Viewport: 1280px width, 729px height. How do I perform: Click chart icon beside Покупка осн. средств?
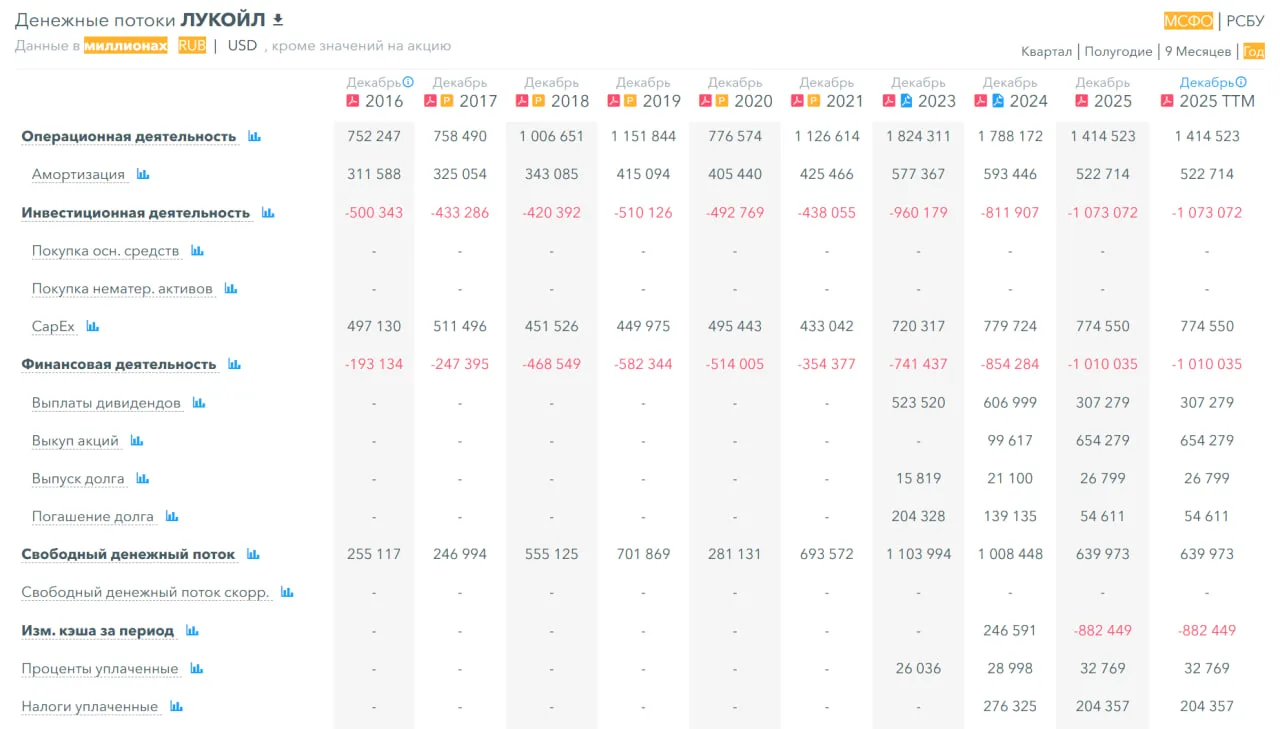coord(197,250)
